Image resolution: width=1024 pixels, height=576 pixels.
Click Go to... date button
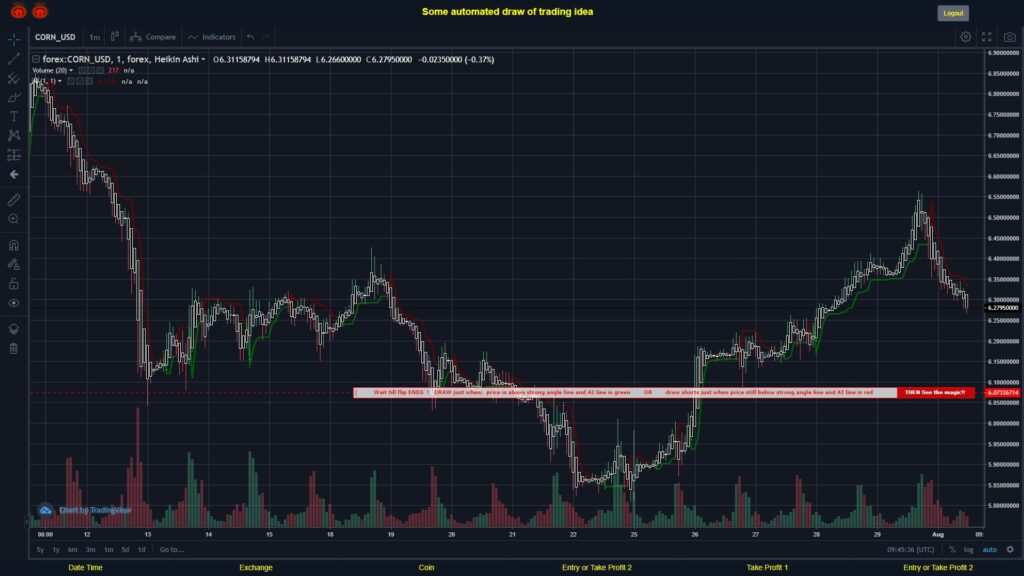point(172,550)
